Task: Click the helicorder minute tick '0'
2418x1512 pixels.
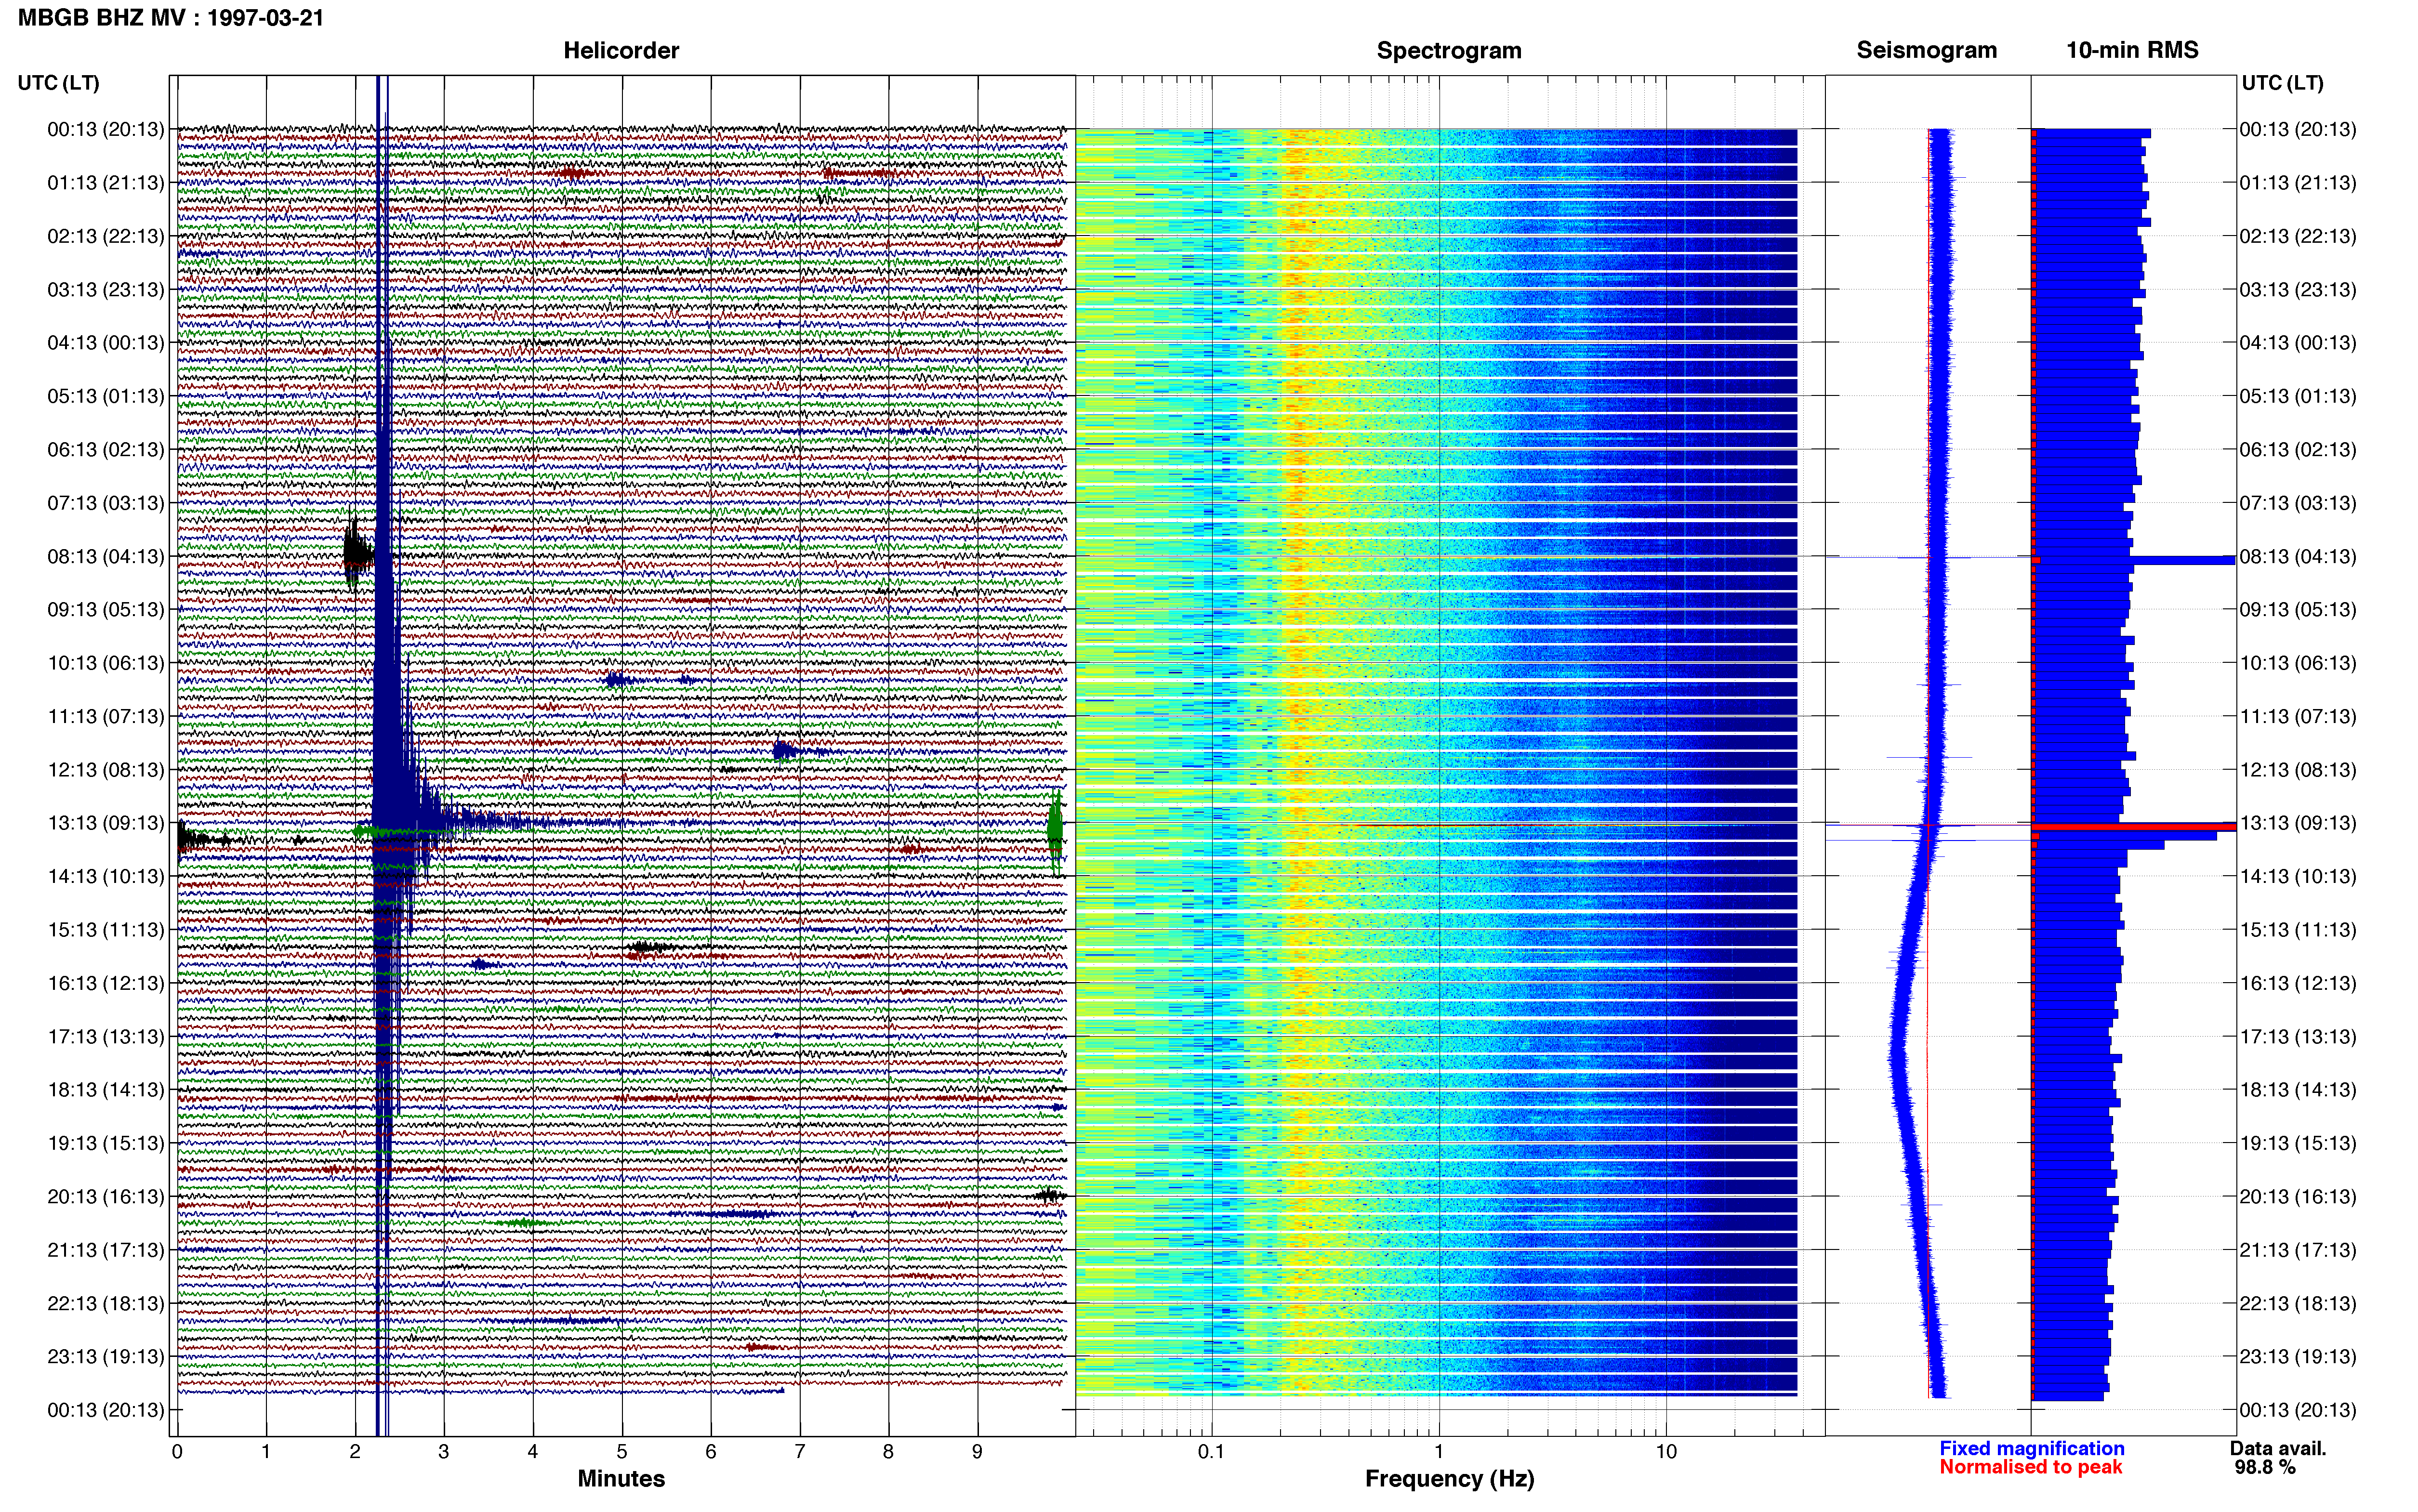Action: pyautogui.click(x=177, y=1452)
